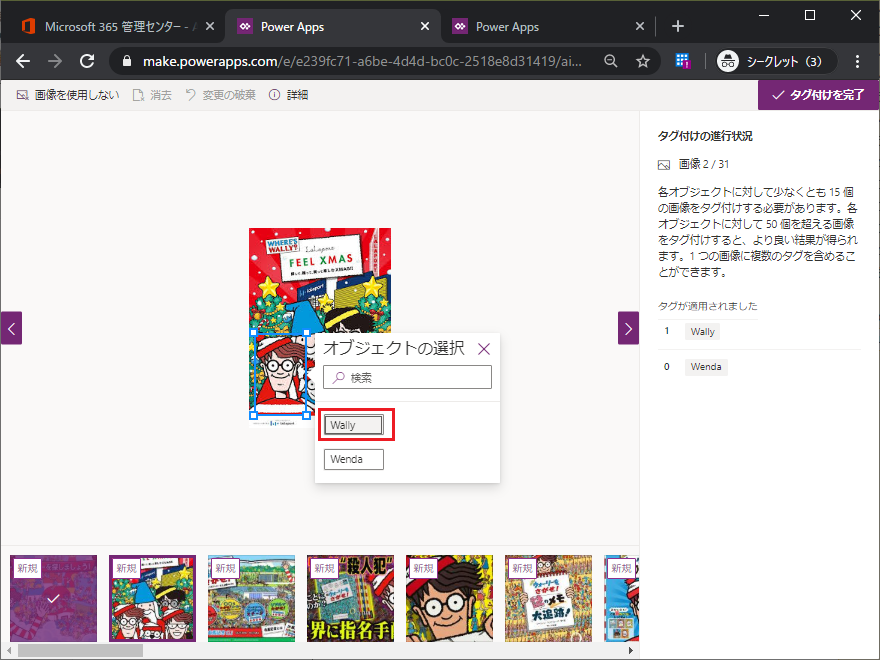This screenshot has width=880, height=660.
Task: Click 画像を使用しない in the toolbar
Action: coord(68,95)
